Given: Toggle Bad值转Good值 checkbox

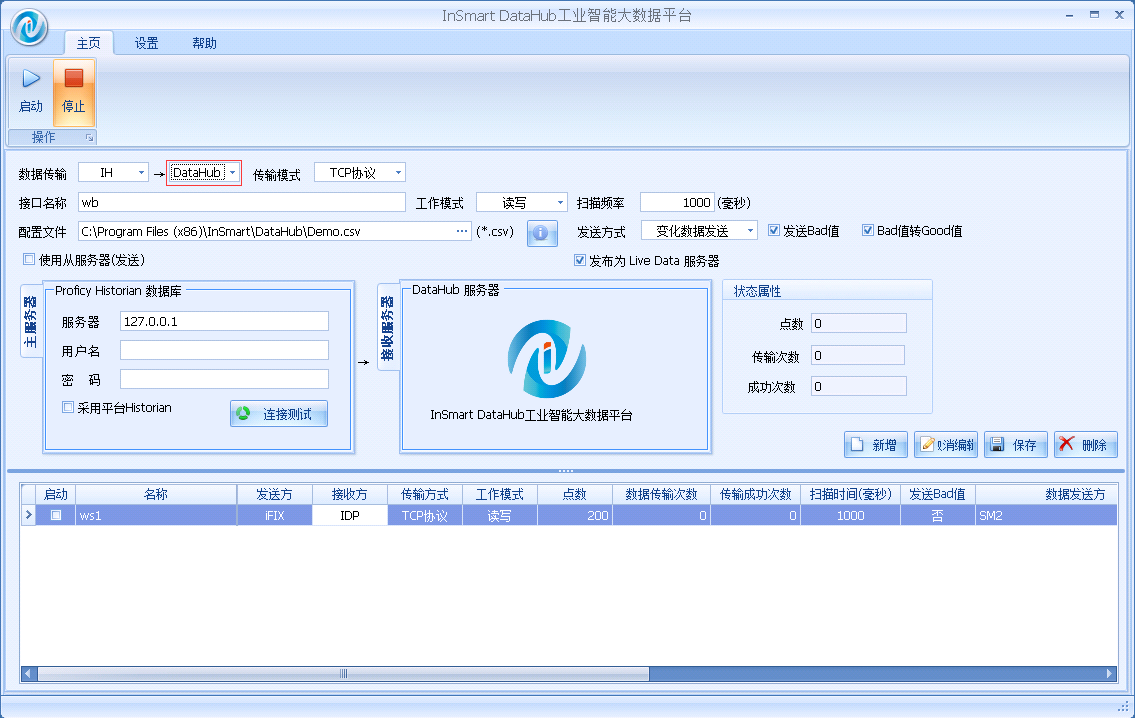Looking at the screenshot, I should click(x=867, y=231).
